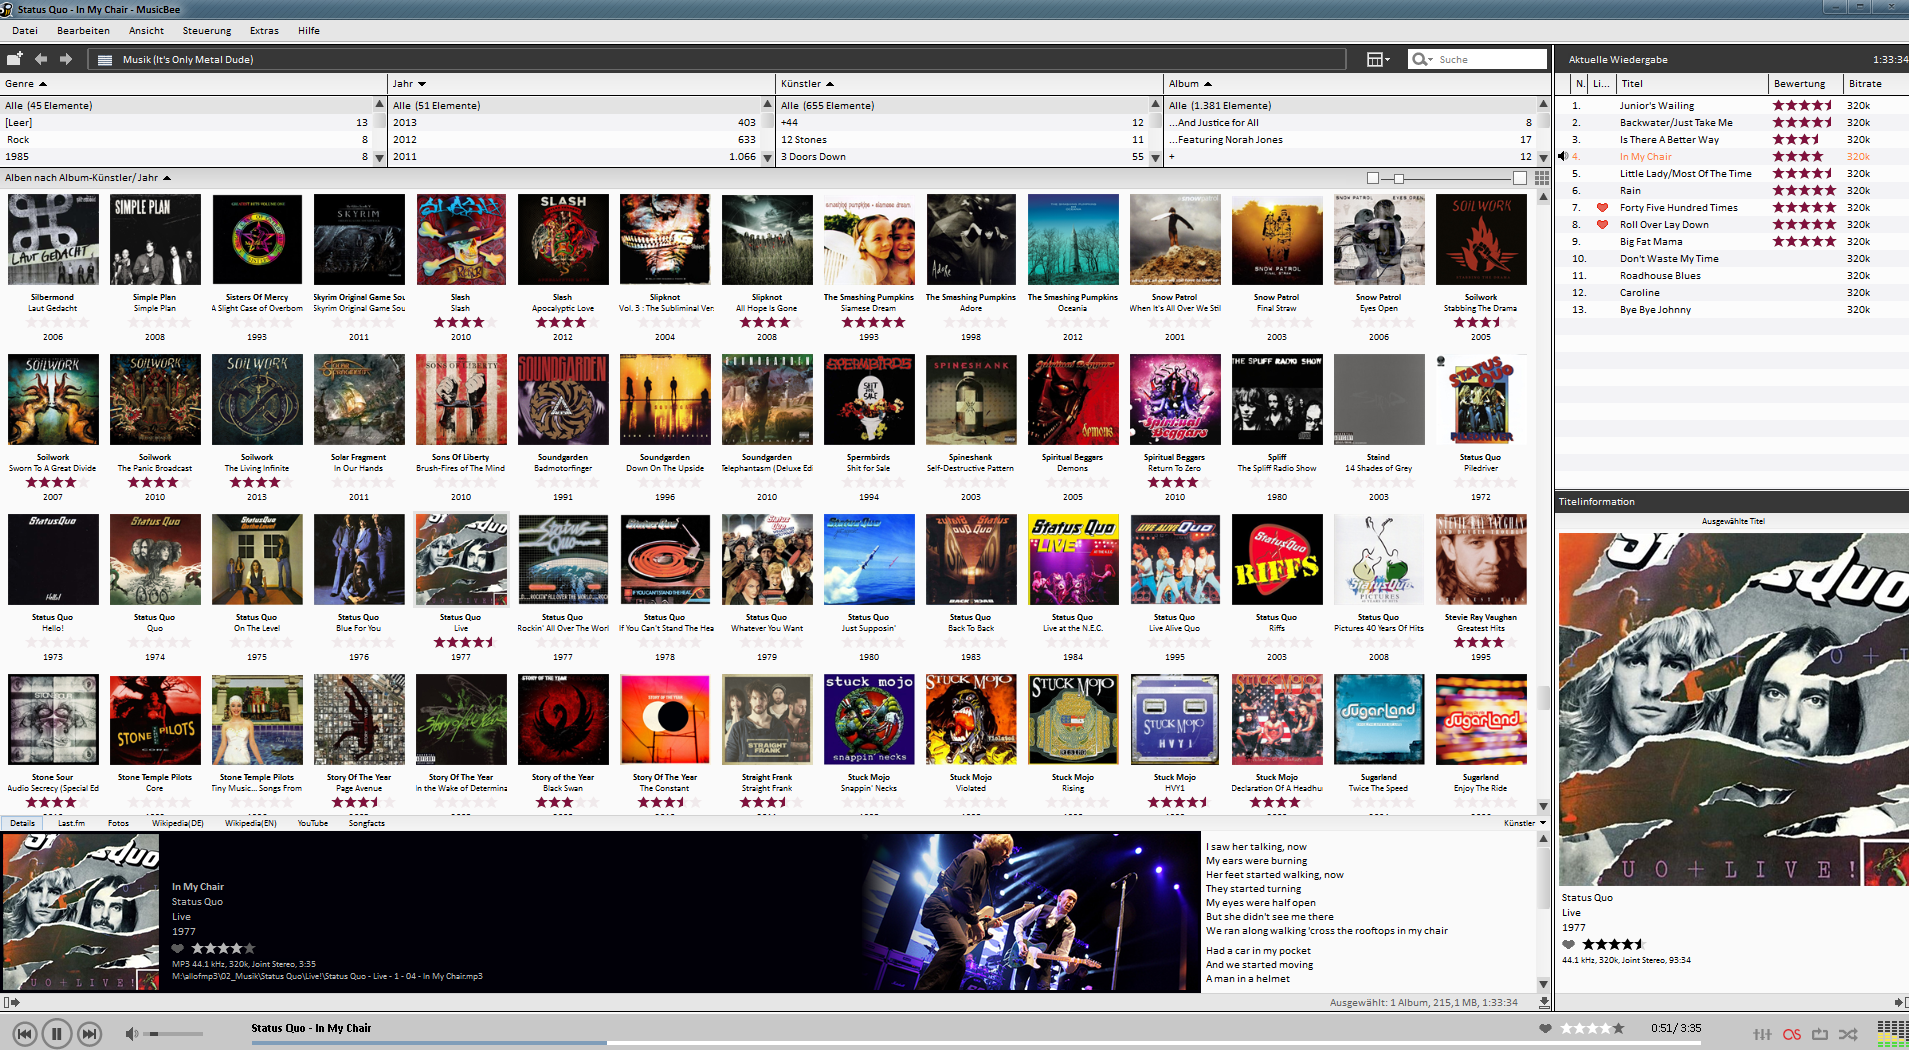Click the album grid view icon

click(x=1542, y=178)
